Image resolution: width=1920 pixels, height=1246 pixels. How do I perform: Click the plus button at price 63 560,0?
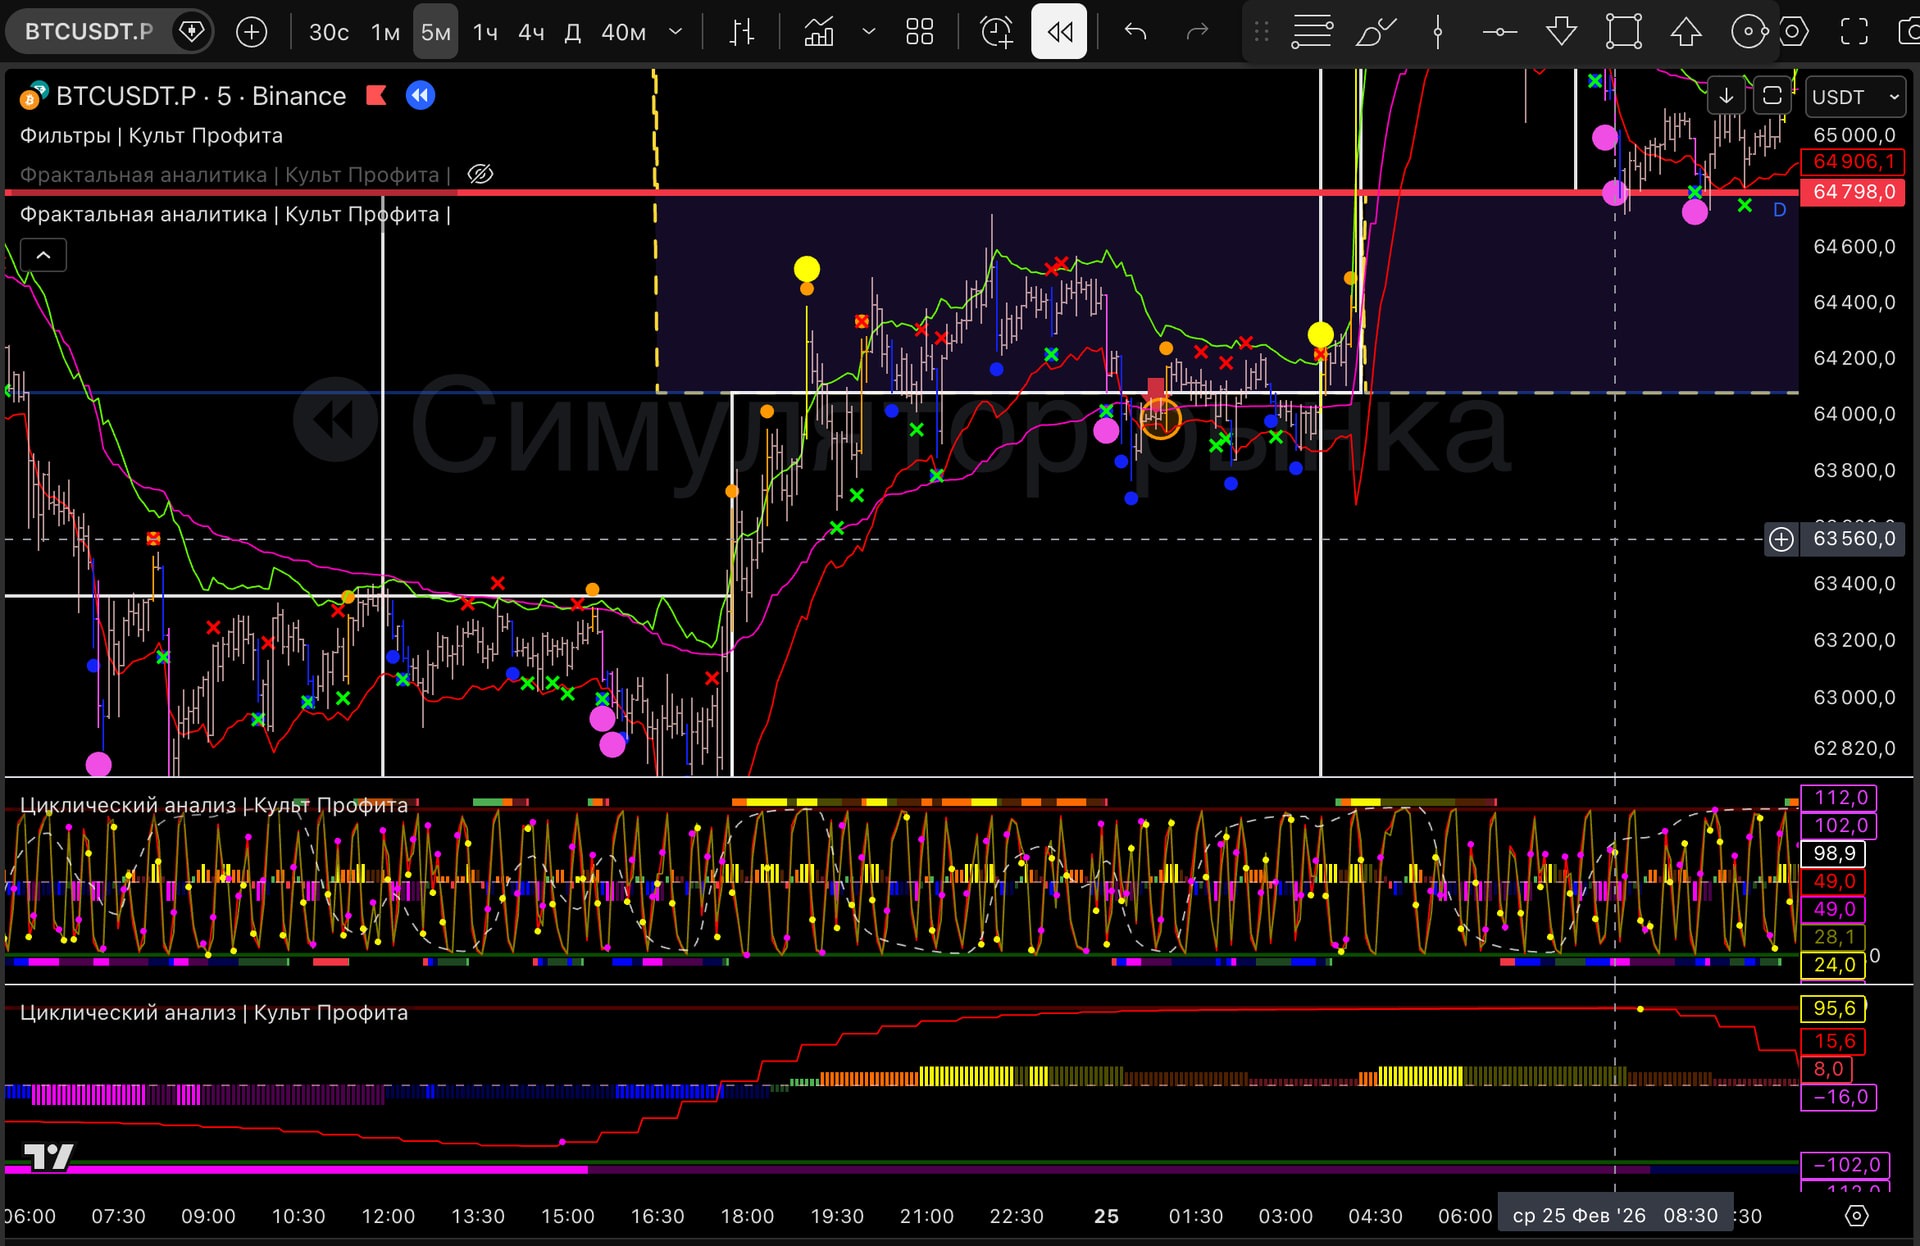[x=1781, y=539]
